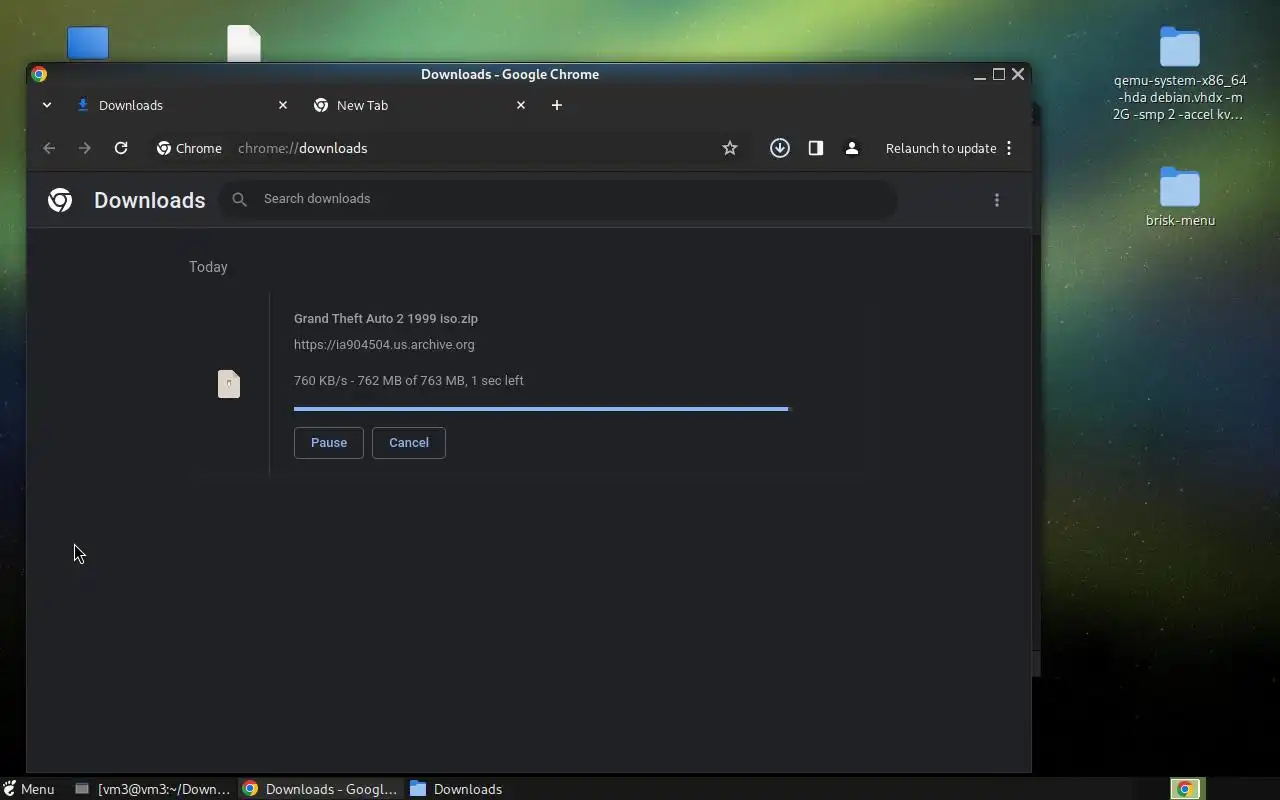Screen dimensions: 1280x800
Task: Cancel the Grand Theft Auto download
Action: coord(409,443)
